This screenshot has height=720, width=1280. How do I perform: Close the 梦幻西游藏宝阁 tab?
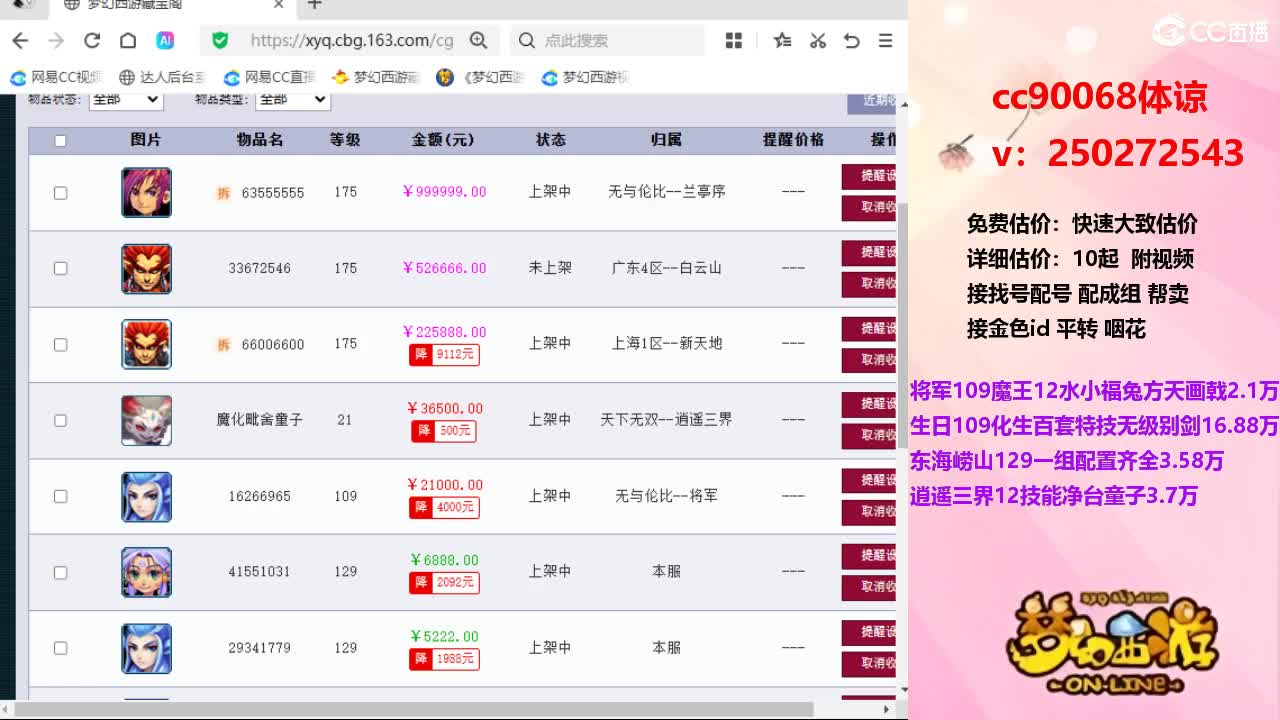[279, 5]
